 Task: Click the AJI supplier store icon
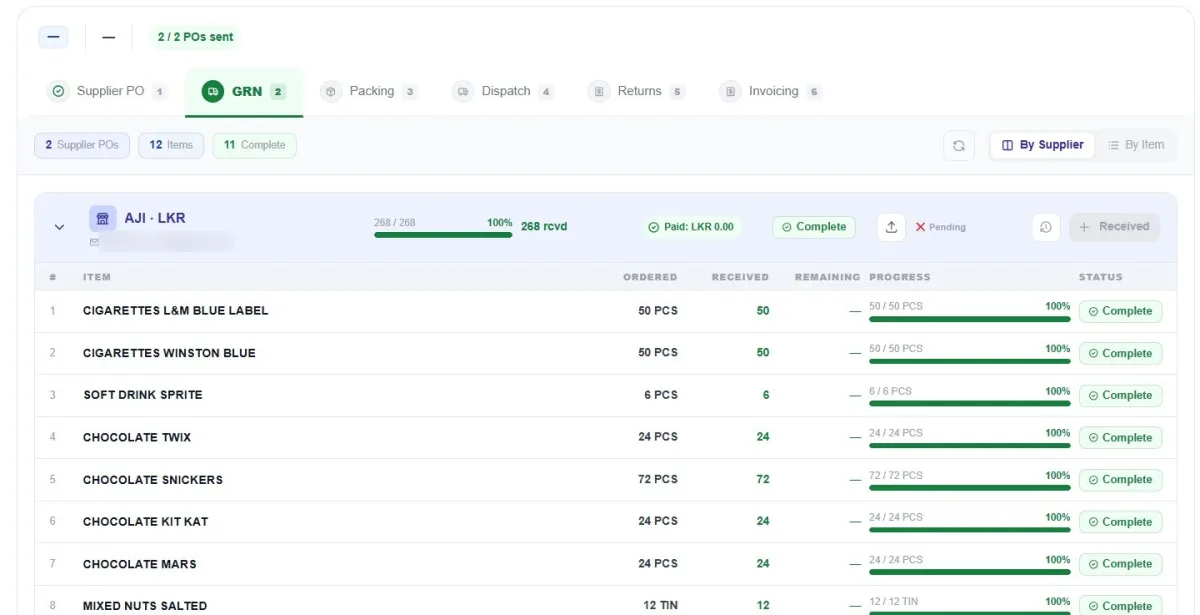point(103,219)
